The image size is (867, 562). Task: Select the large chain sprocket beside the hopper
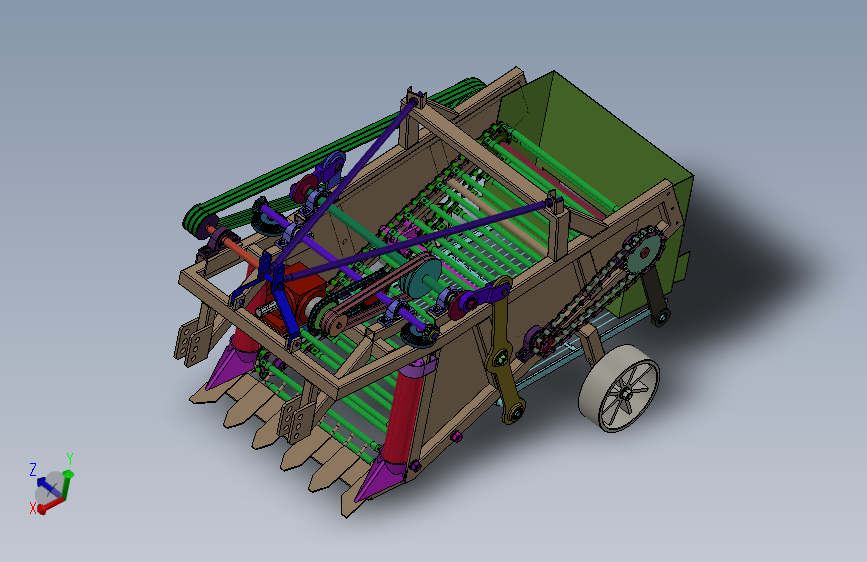click(644, 252)
